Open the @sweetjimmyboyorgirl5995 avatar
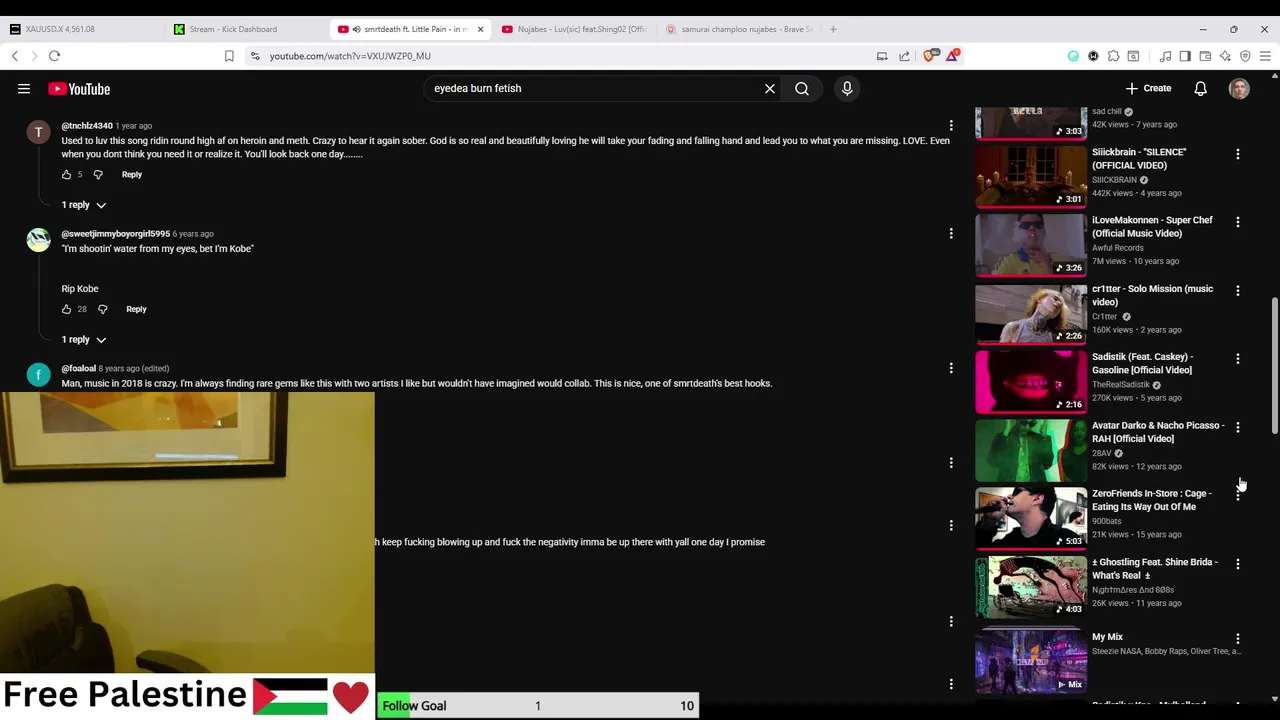 [38, 240]
